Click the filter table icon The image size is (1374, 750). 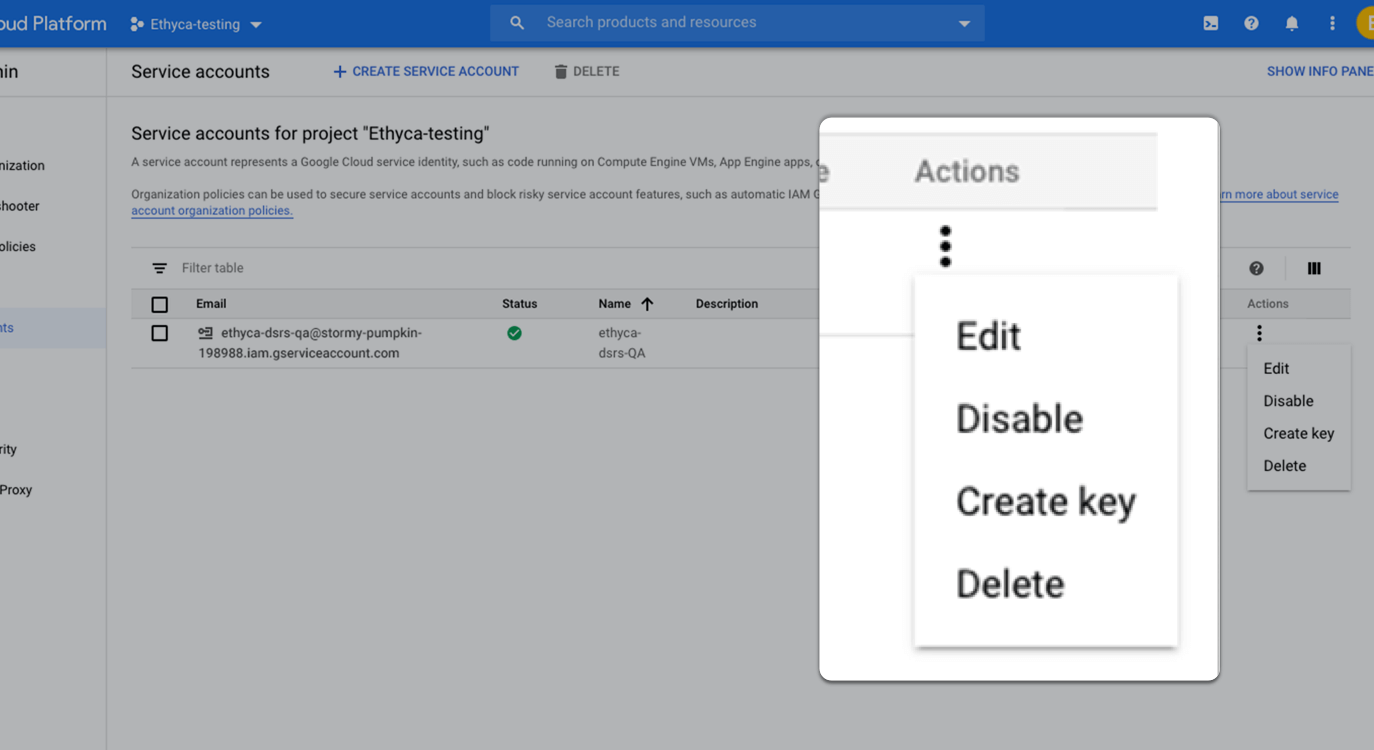point(159,268)
